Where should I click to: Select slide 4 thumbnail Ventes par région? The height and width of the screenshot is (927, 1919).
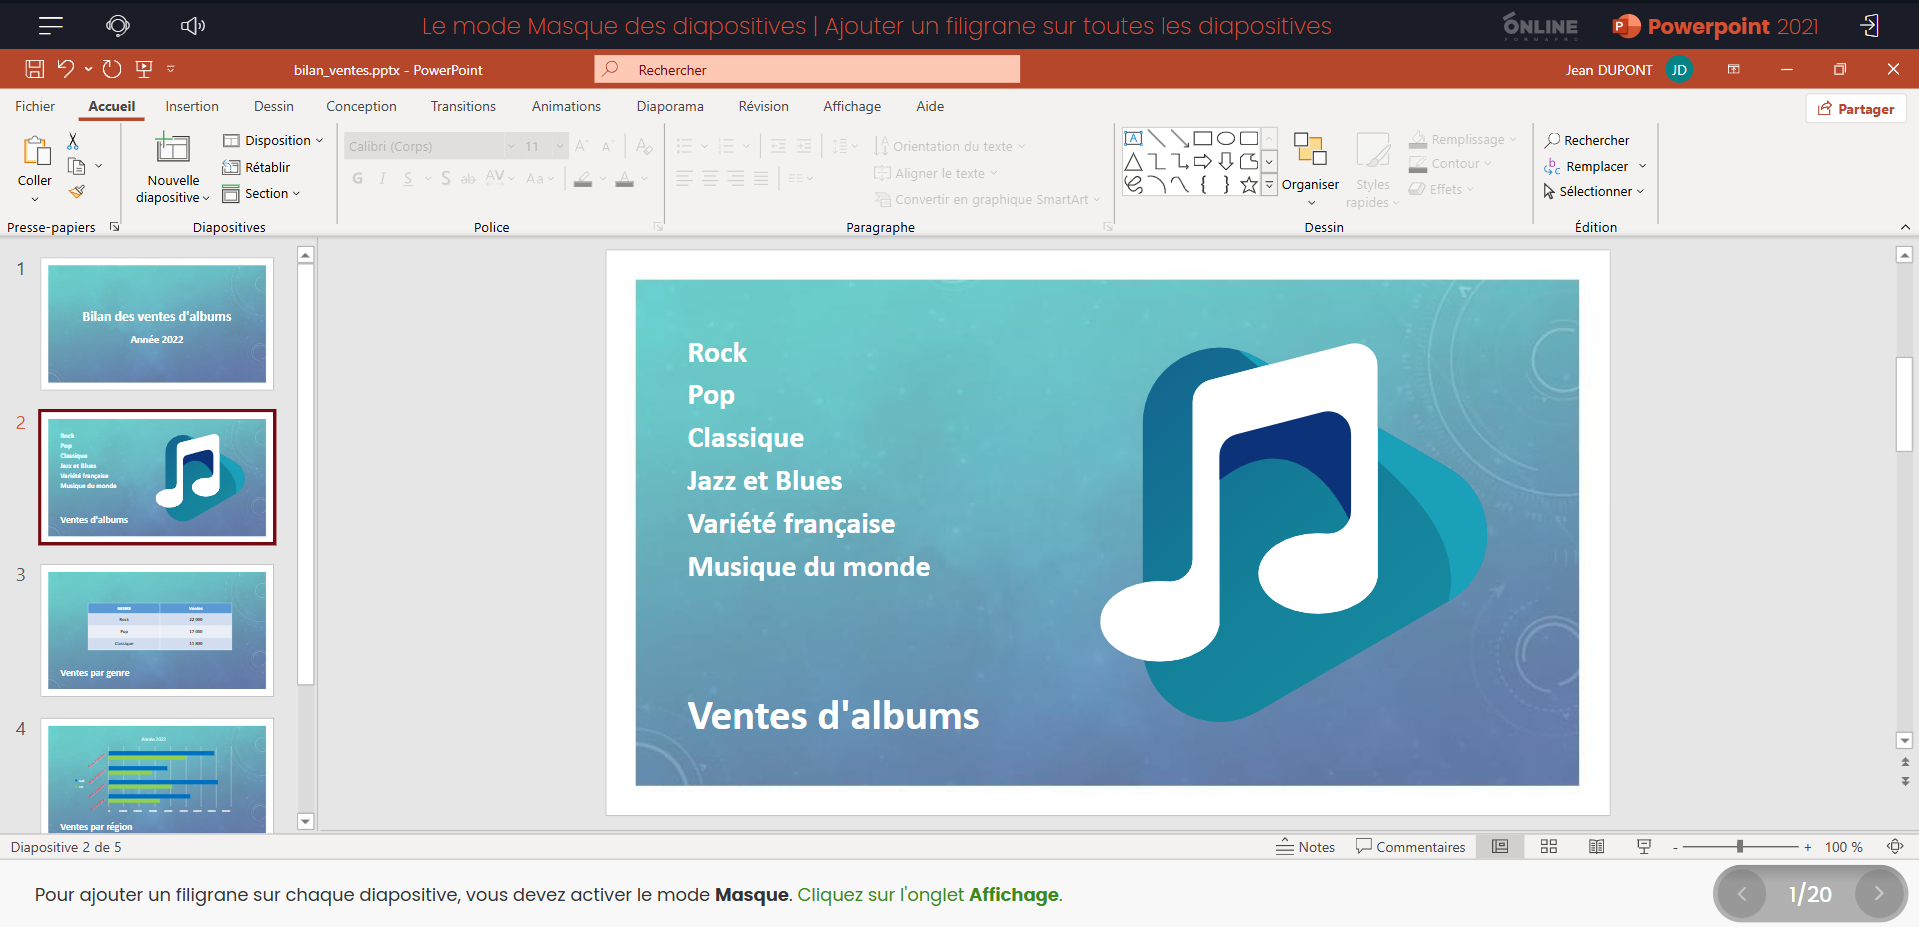pos(157,778)
